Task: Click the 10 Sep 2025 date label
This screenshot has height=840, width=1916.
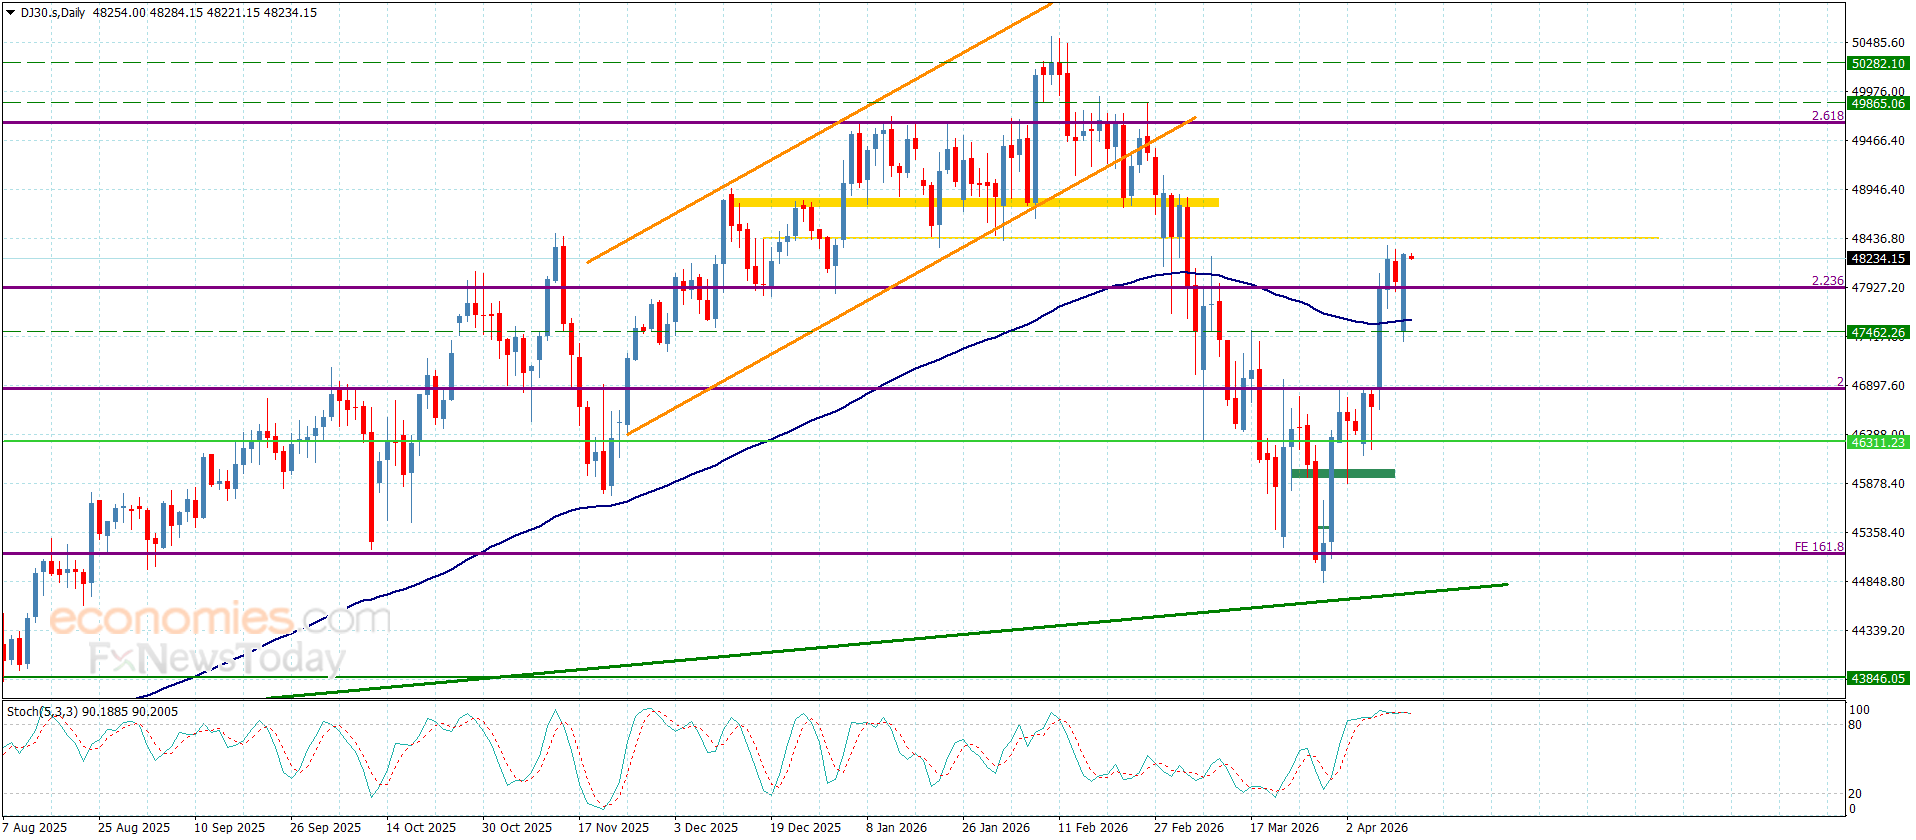Action: coord(230,828)
